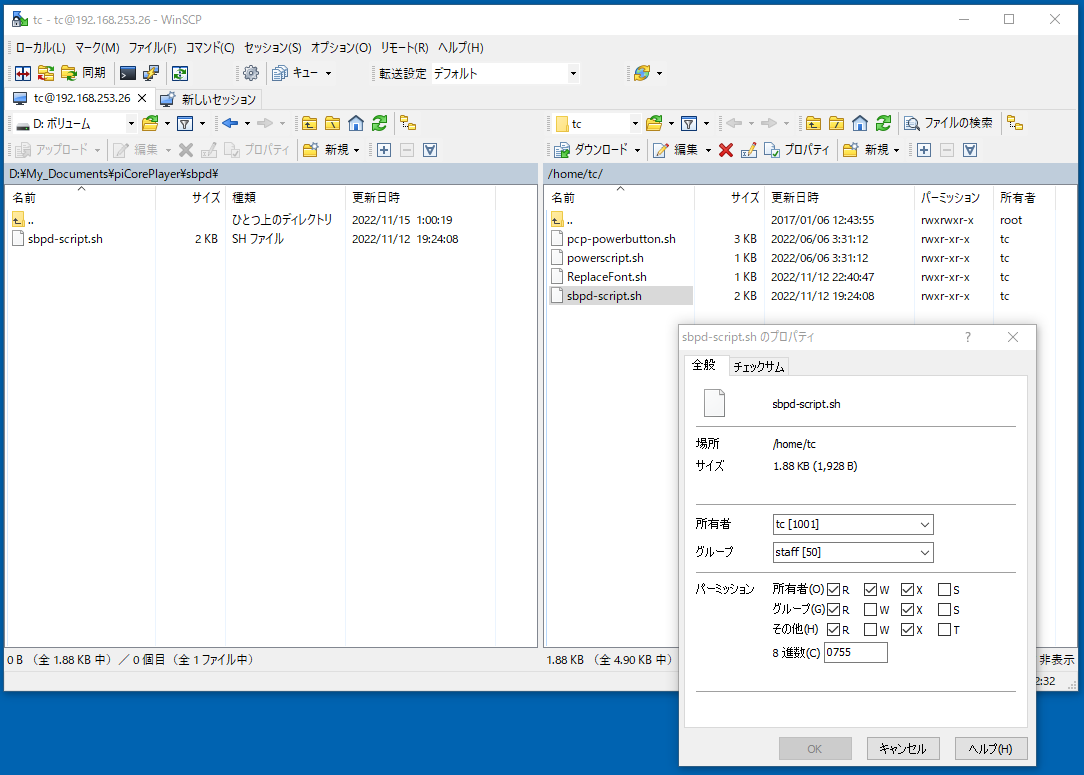Toggle owner W permission checkbox
1084x775 pixels.
(x=870, y=590)
